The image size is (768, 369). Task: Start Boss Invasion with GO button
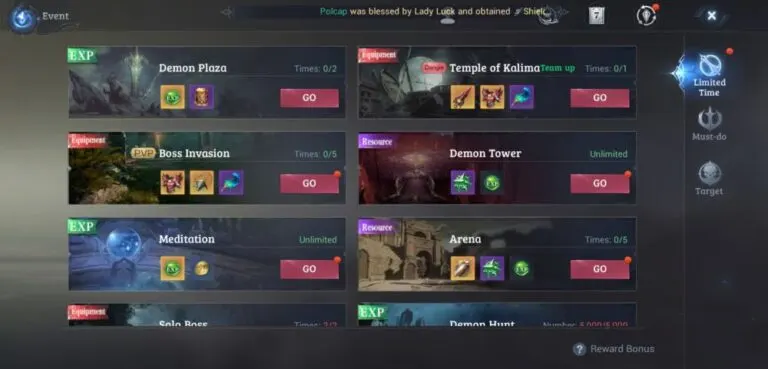309,183
